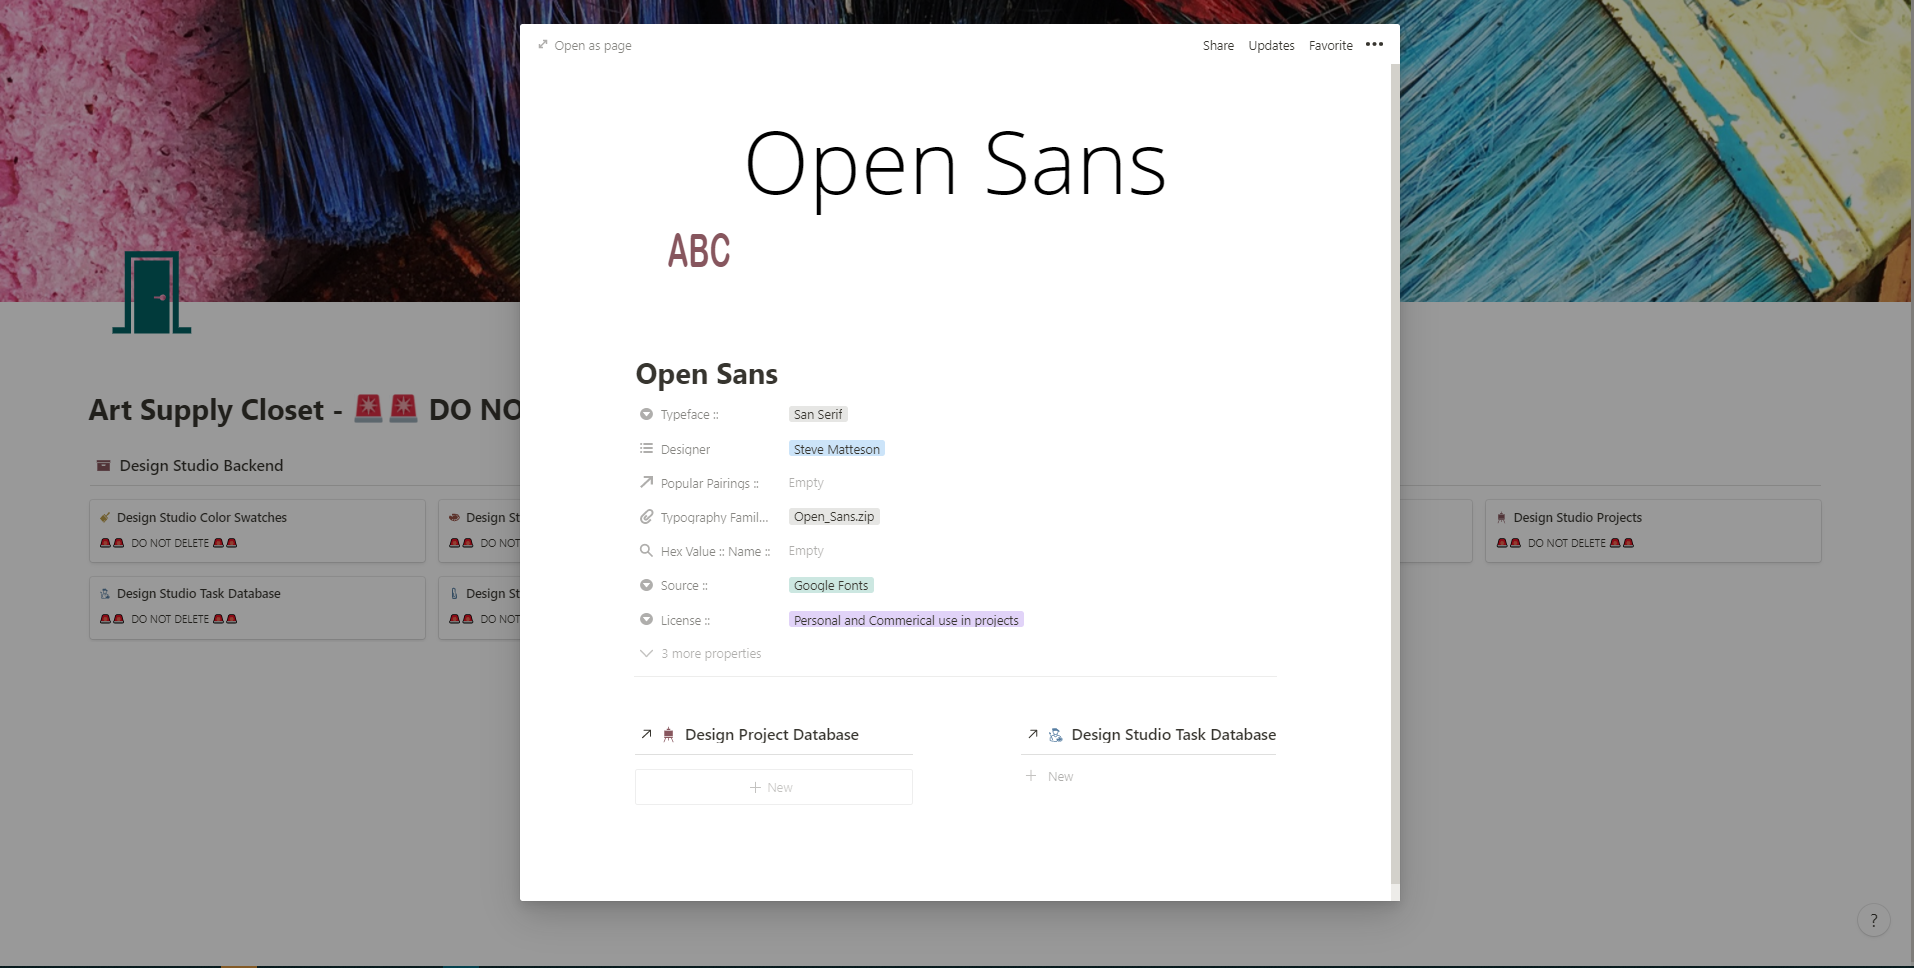
Task: Open the linked Design Project Database title
Action: [x=771, y=734]
